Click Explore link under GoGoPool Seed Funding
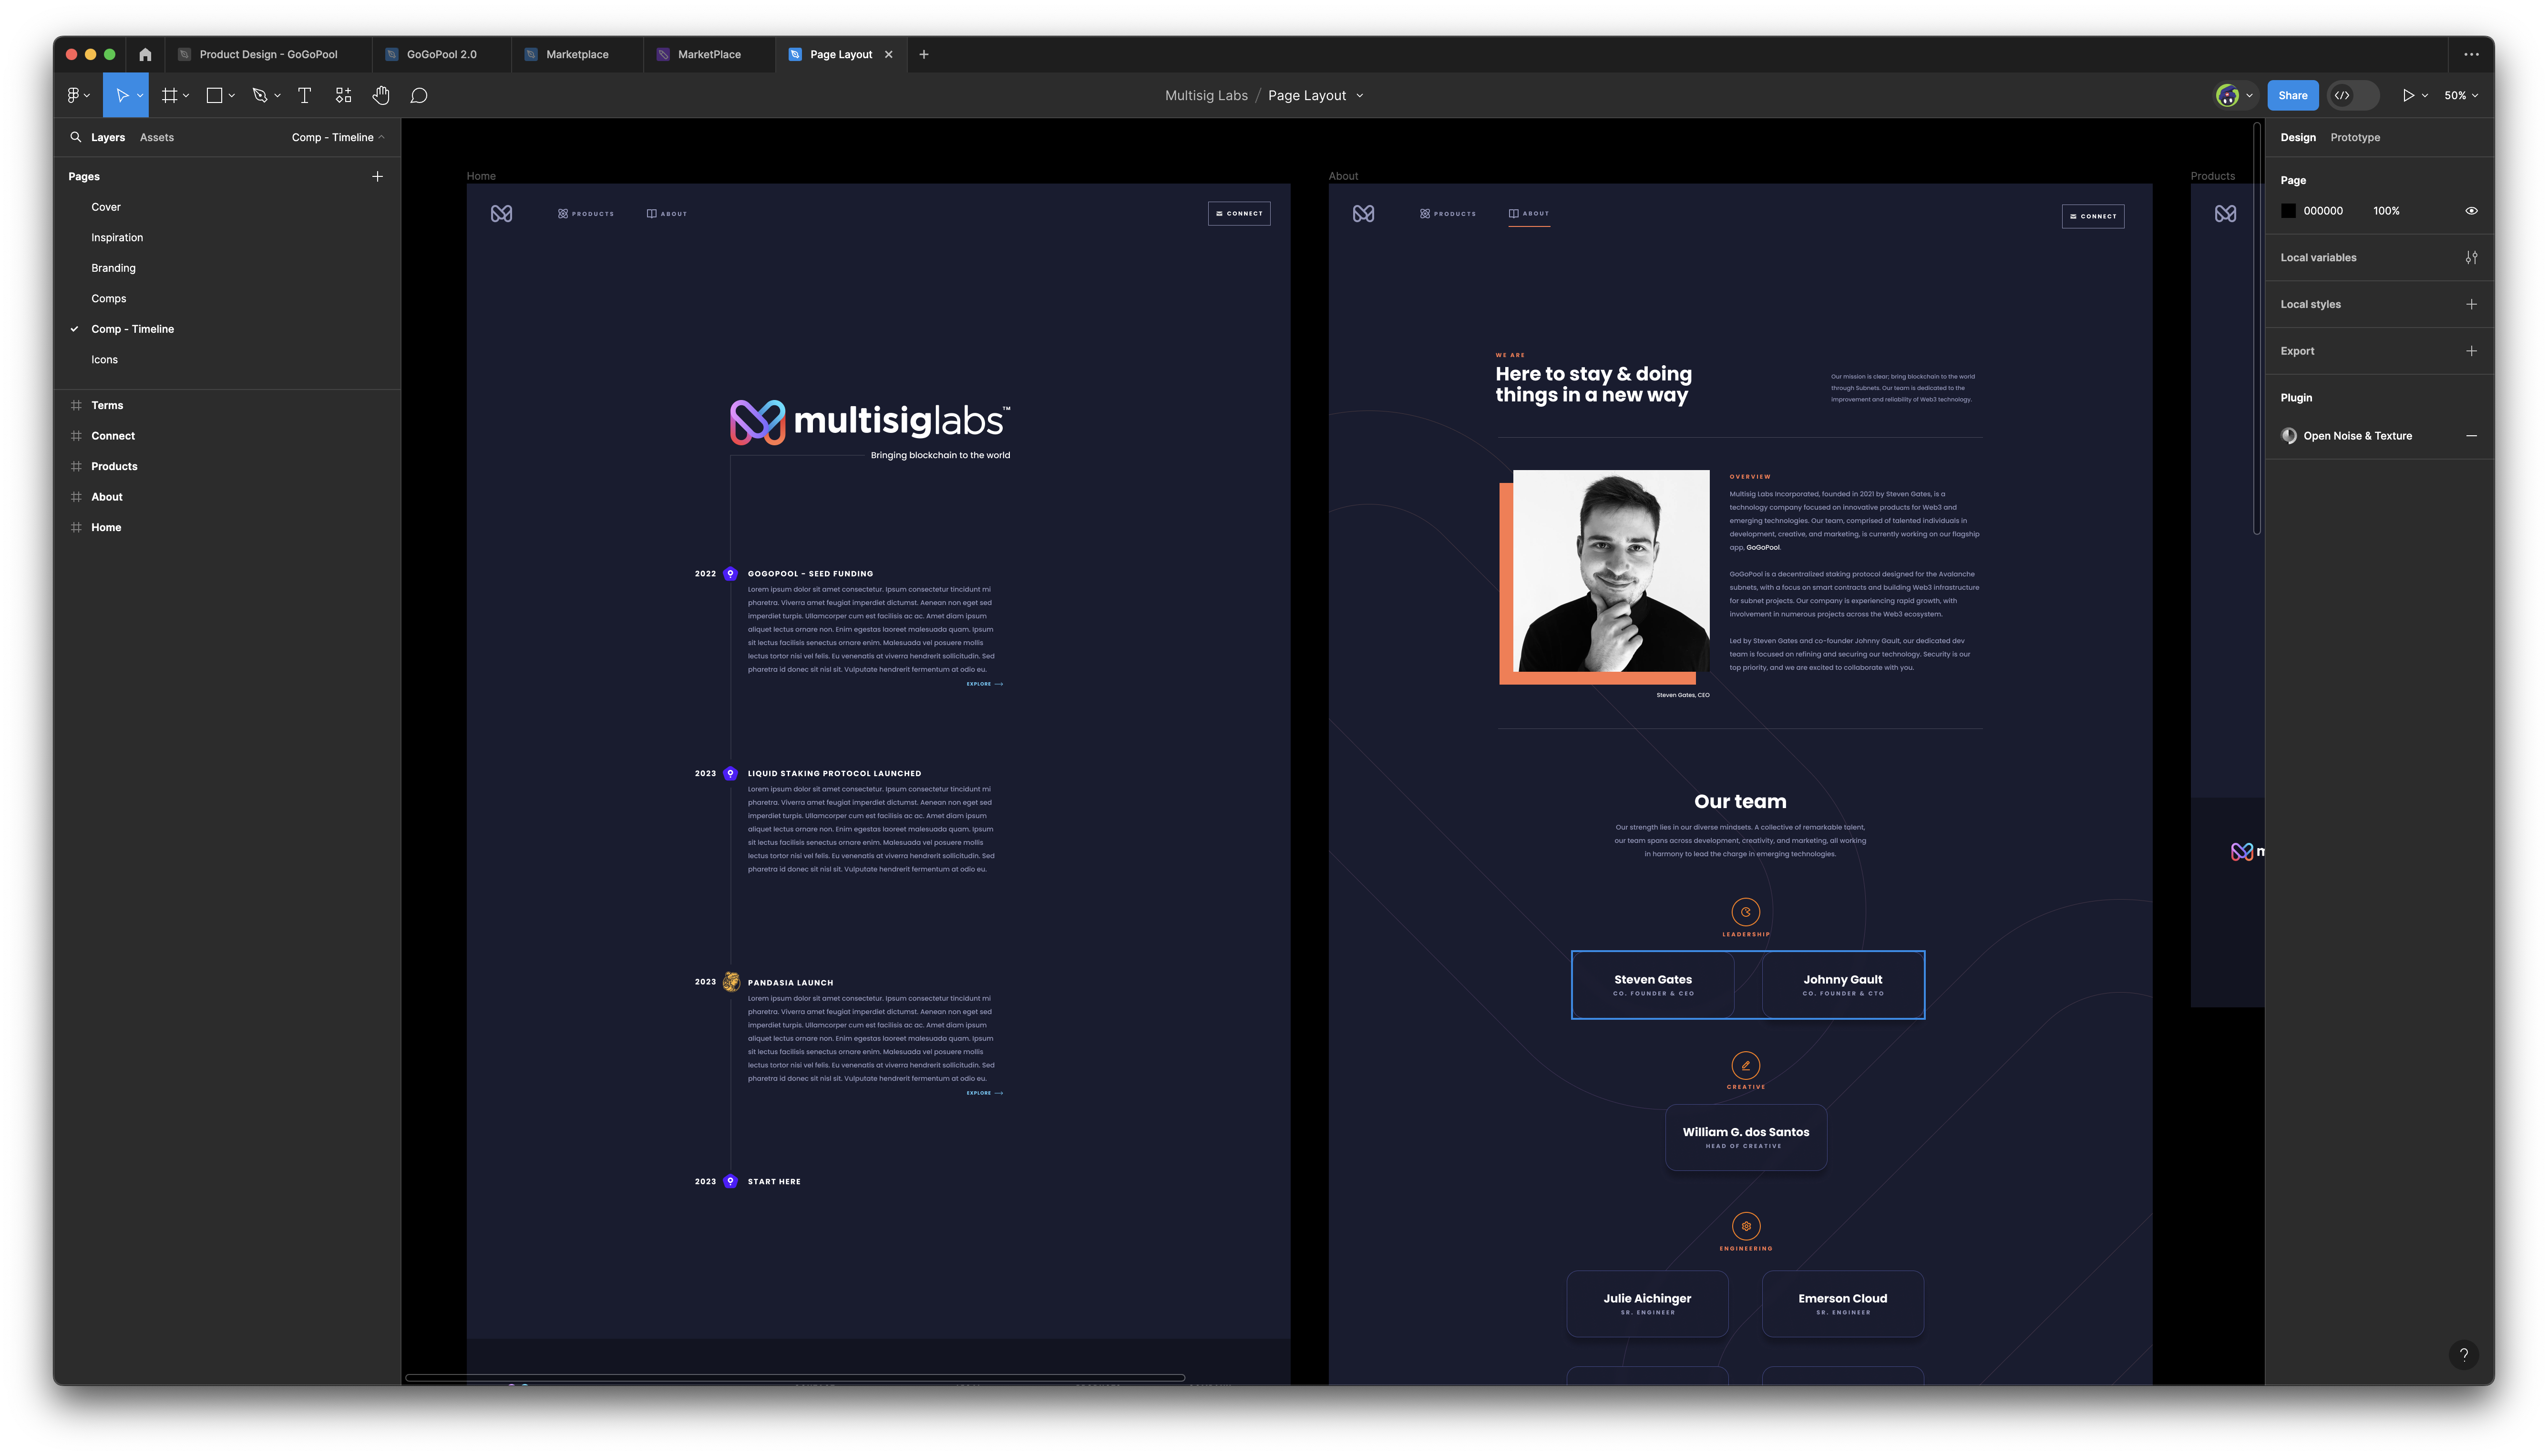The image size is (2548, 1456). tap(984, 684)
